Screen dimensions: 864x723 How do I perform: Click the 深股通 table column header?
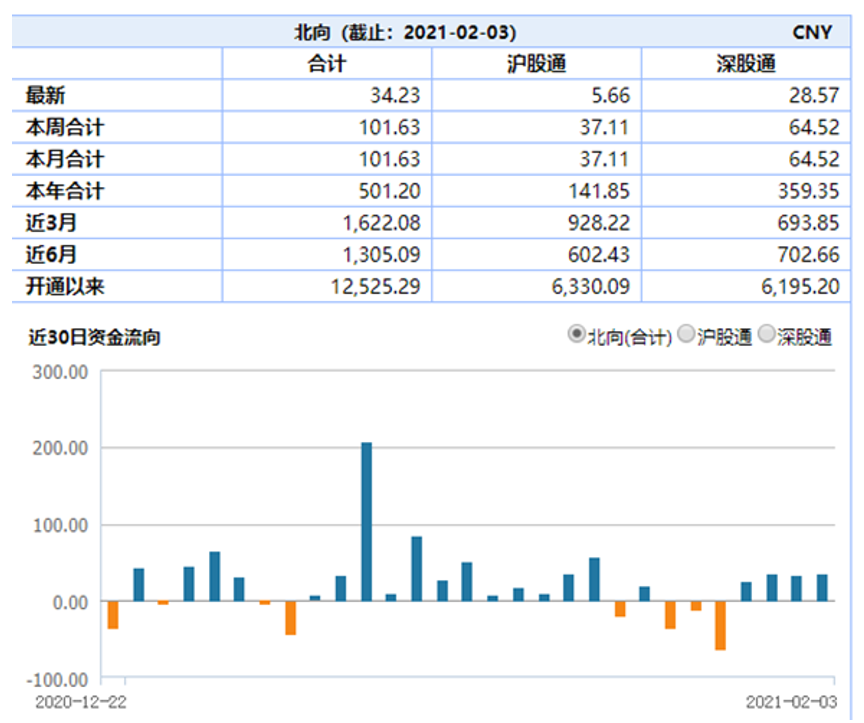746,64
